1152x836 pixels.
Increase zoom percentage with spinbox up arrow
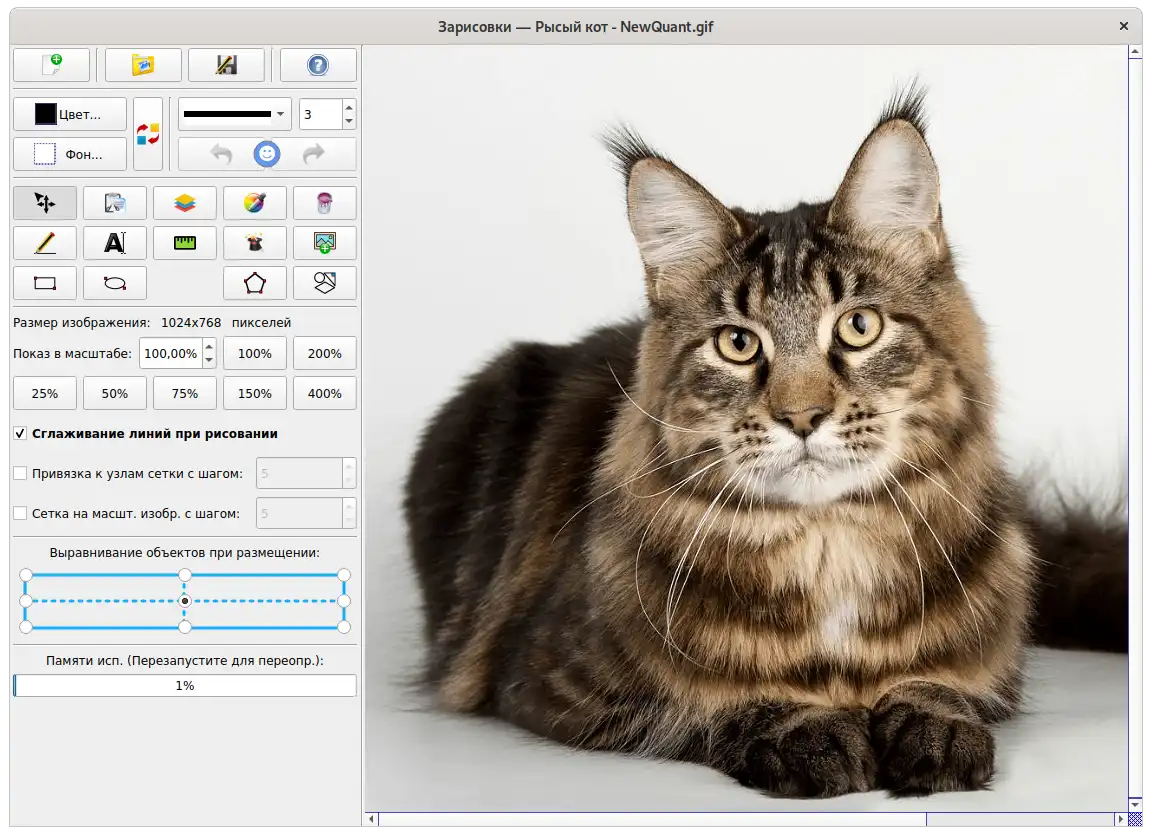(x=209, y=346)
